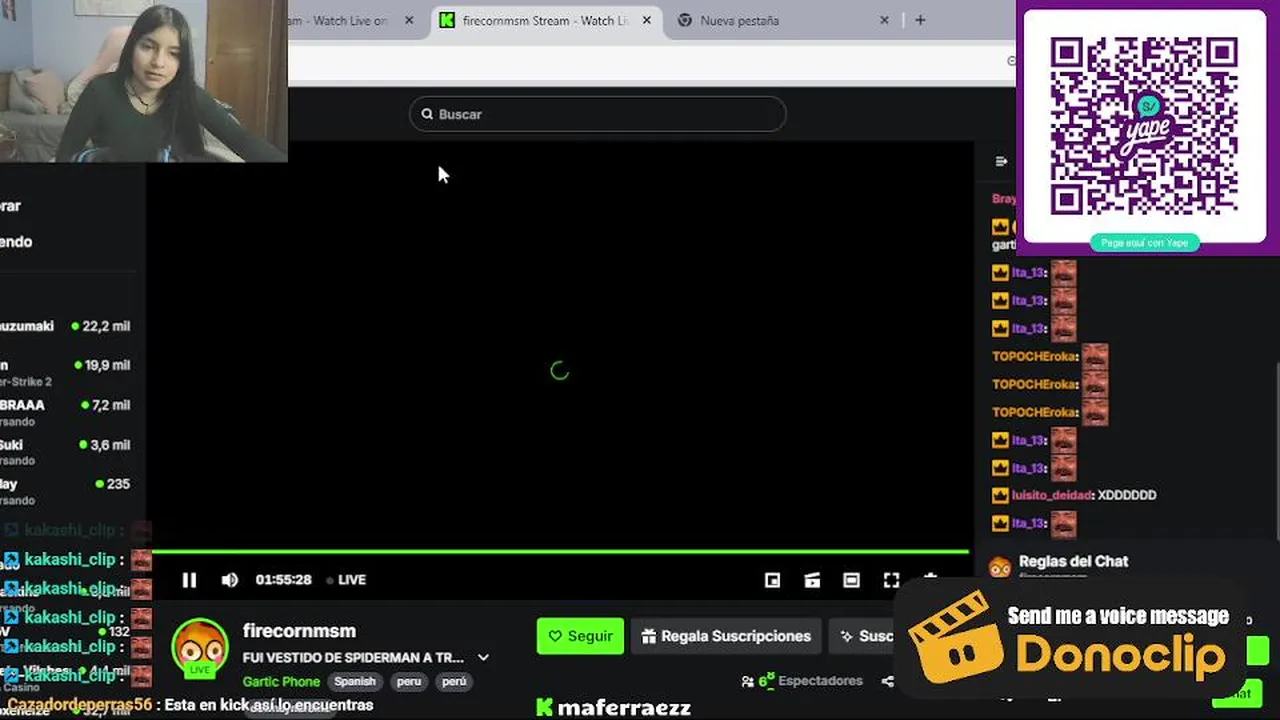Click the luisito_deidad chat username

click(x=1053, y=495)
